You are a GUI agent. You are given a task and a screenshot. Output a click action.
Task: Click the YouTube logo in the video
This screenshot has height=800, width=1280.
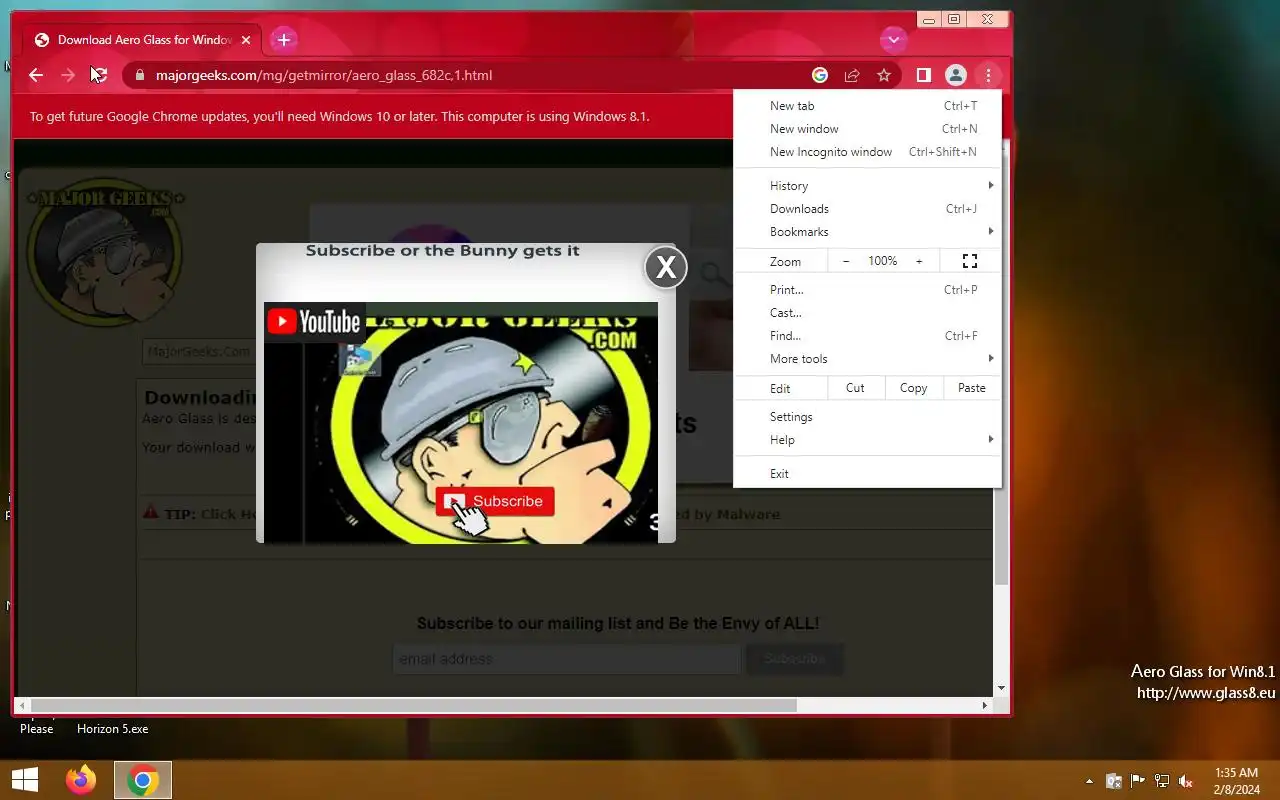point(314,321)
